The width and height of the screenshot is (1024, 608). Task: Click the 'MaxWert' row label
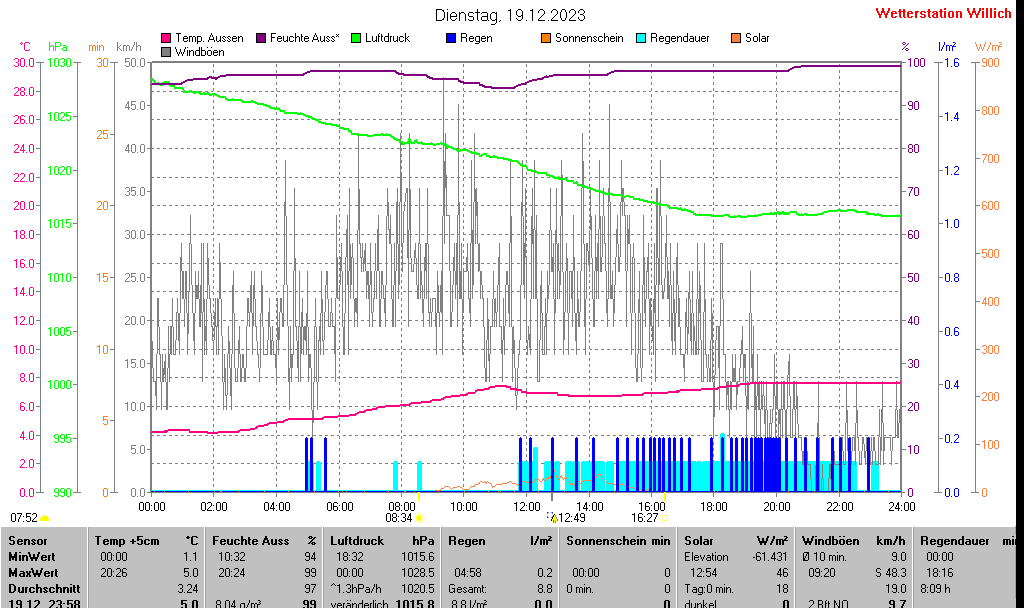tap(34, 573)
